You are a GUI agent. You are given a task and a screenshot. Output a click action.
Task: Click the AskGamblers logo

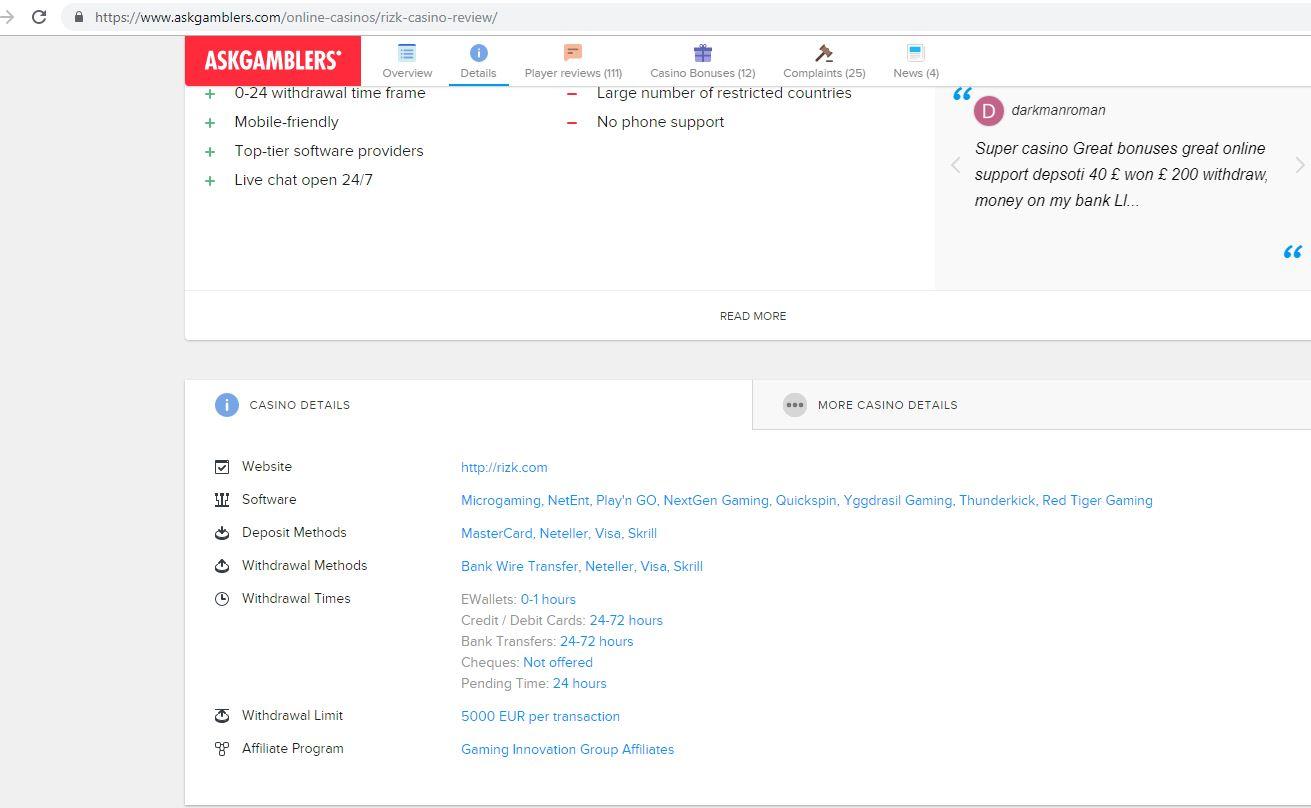[273, 60]
